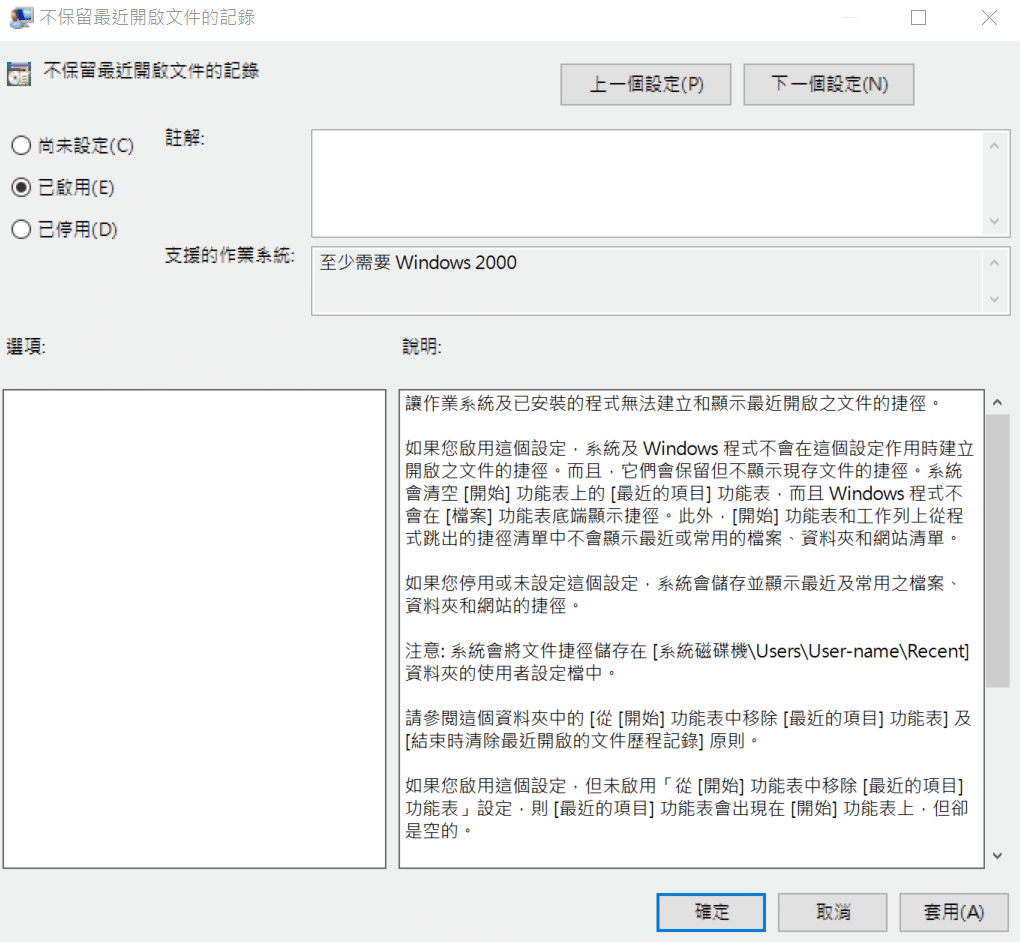The width and height of the screenshot is (1020, 942).
Task: Click the comment box scroll down arrow
Action: 994,221
